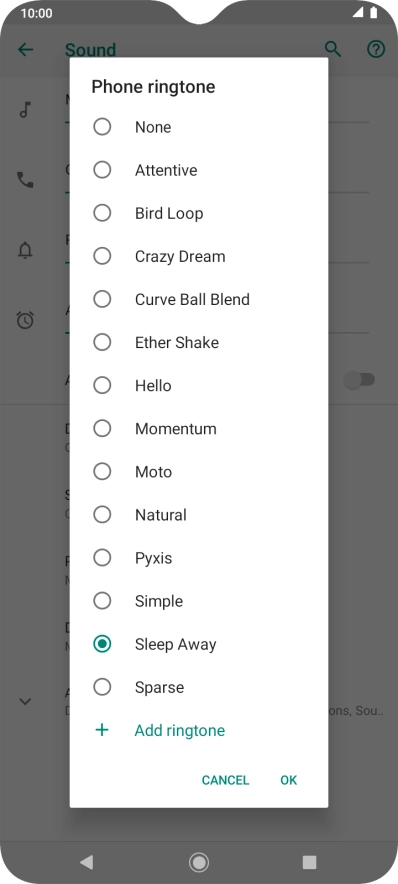Tap the recent apps square button

pyautogui.click(x=309, y=862)
